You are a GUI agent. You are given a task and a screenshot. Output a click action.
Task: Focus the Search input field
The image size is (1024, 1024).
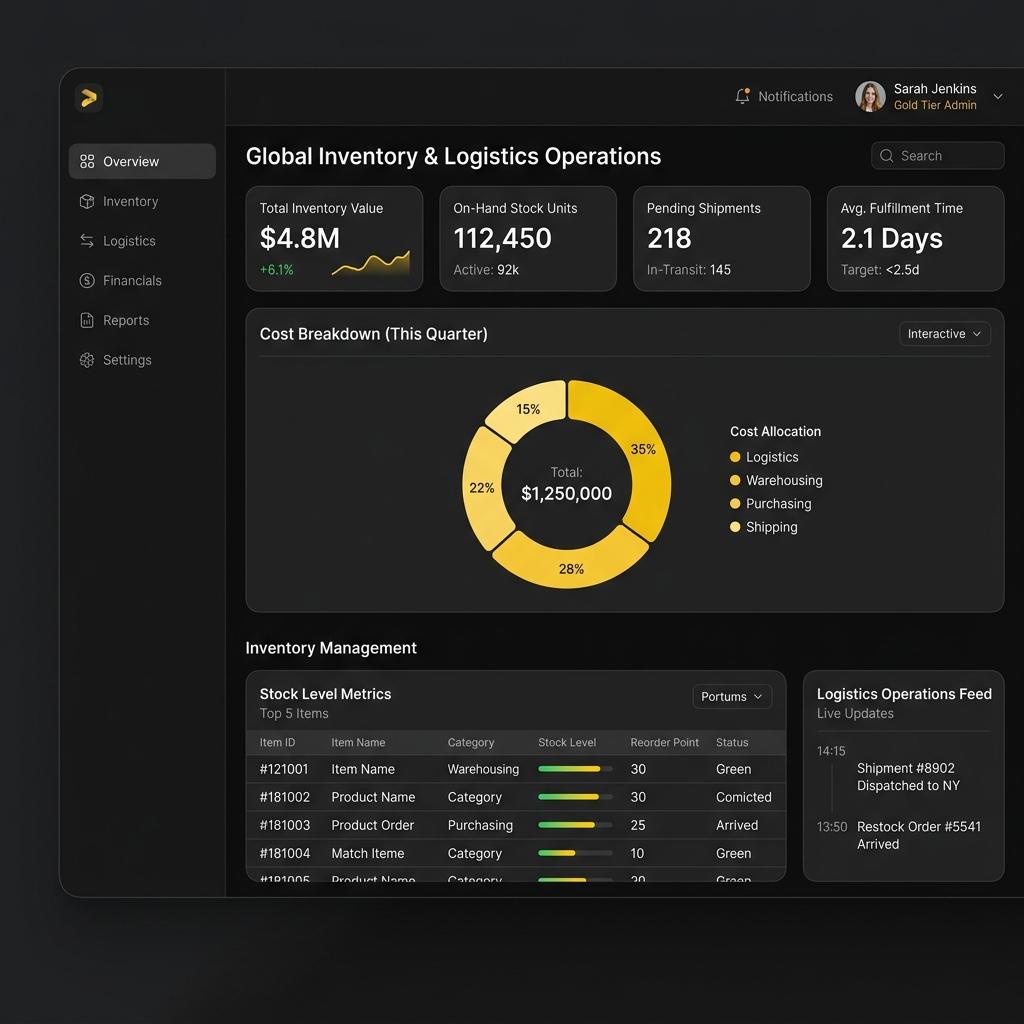click(x=937, y=155)
